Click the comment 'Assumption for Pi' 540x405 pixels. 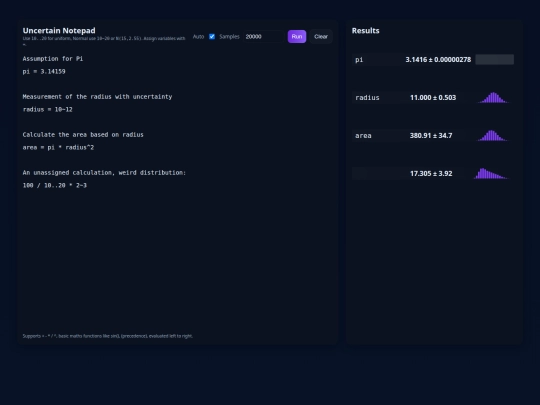(x=53, y=59)
